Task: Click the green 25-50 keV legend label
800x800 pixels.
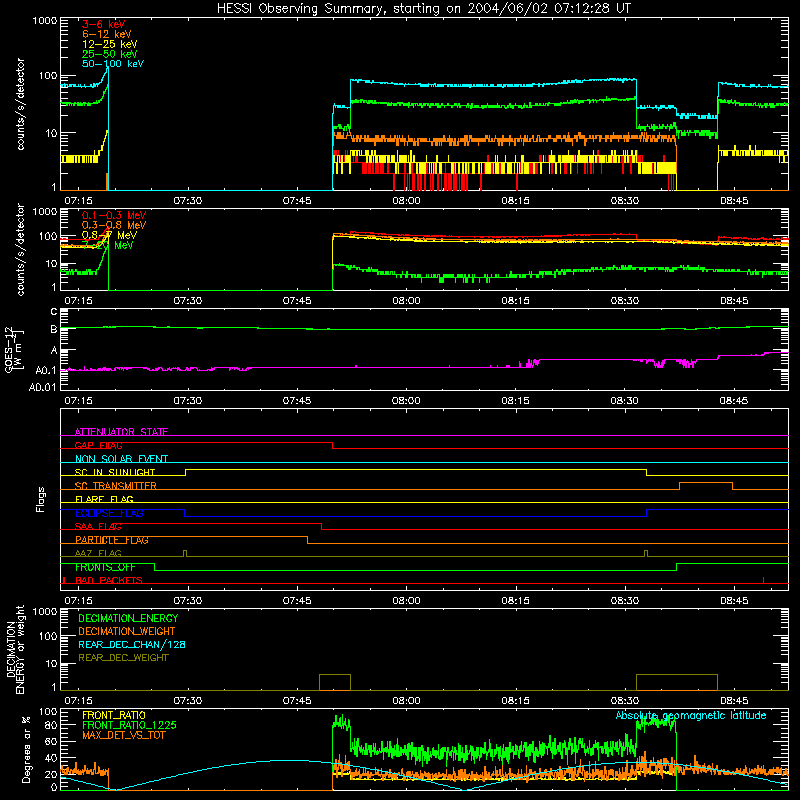Action: click(110, 54)
